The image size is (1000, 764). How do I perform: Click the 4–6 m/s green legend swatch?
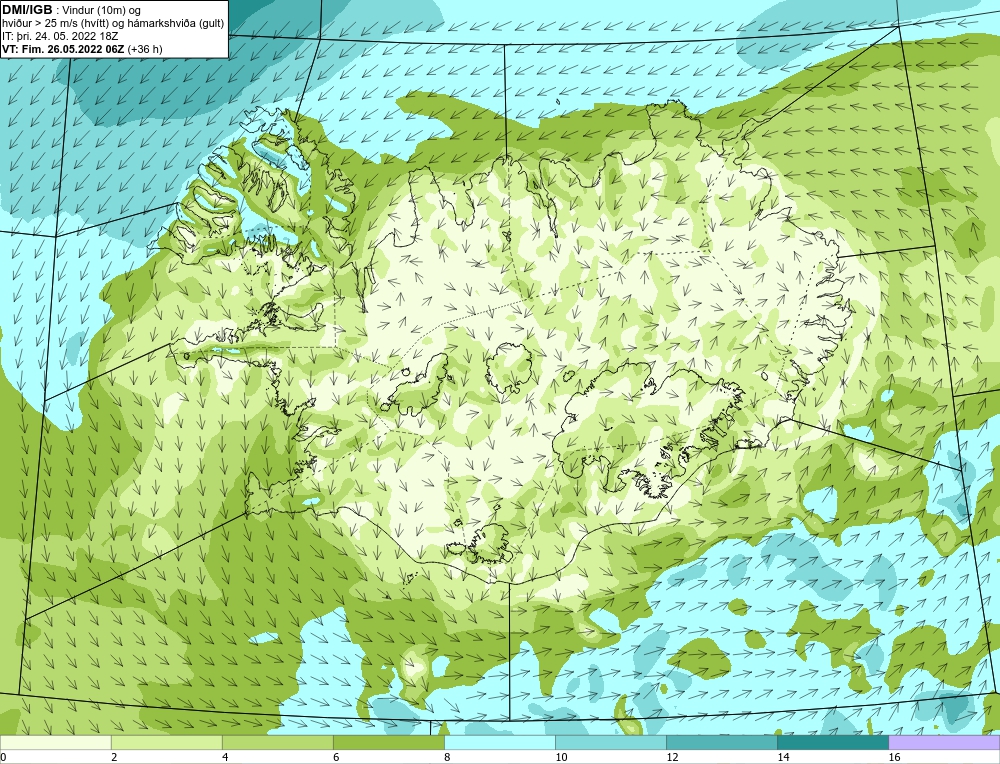pyautogui.click(x=277, y=742)
